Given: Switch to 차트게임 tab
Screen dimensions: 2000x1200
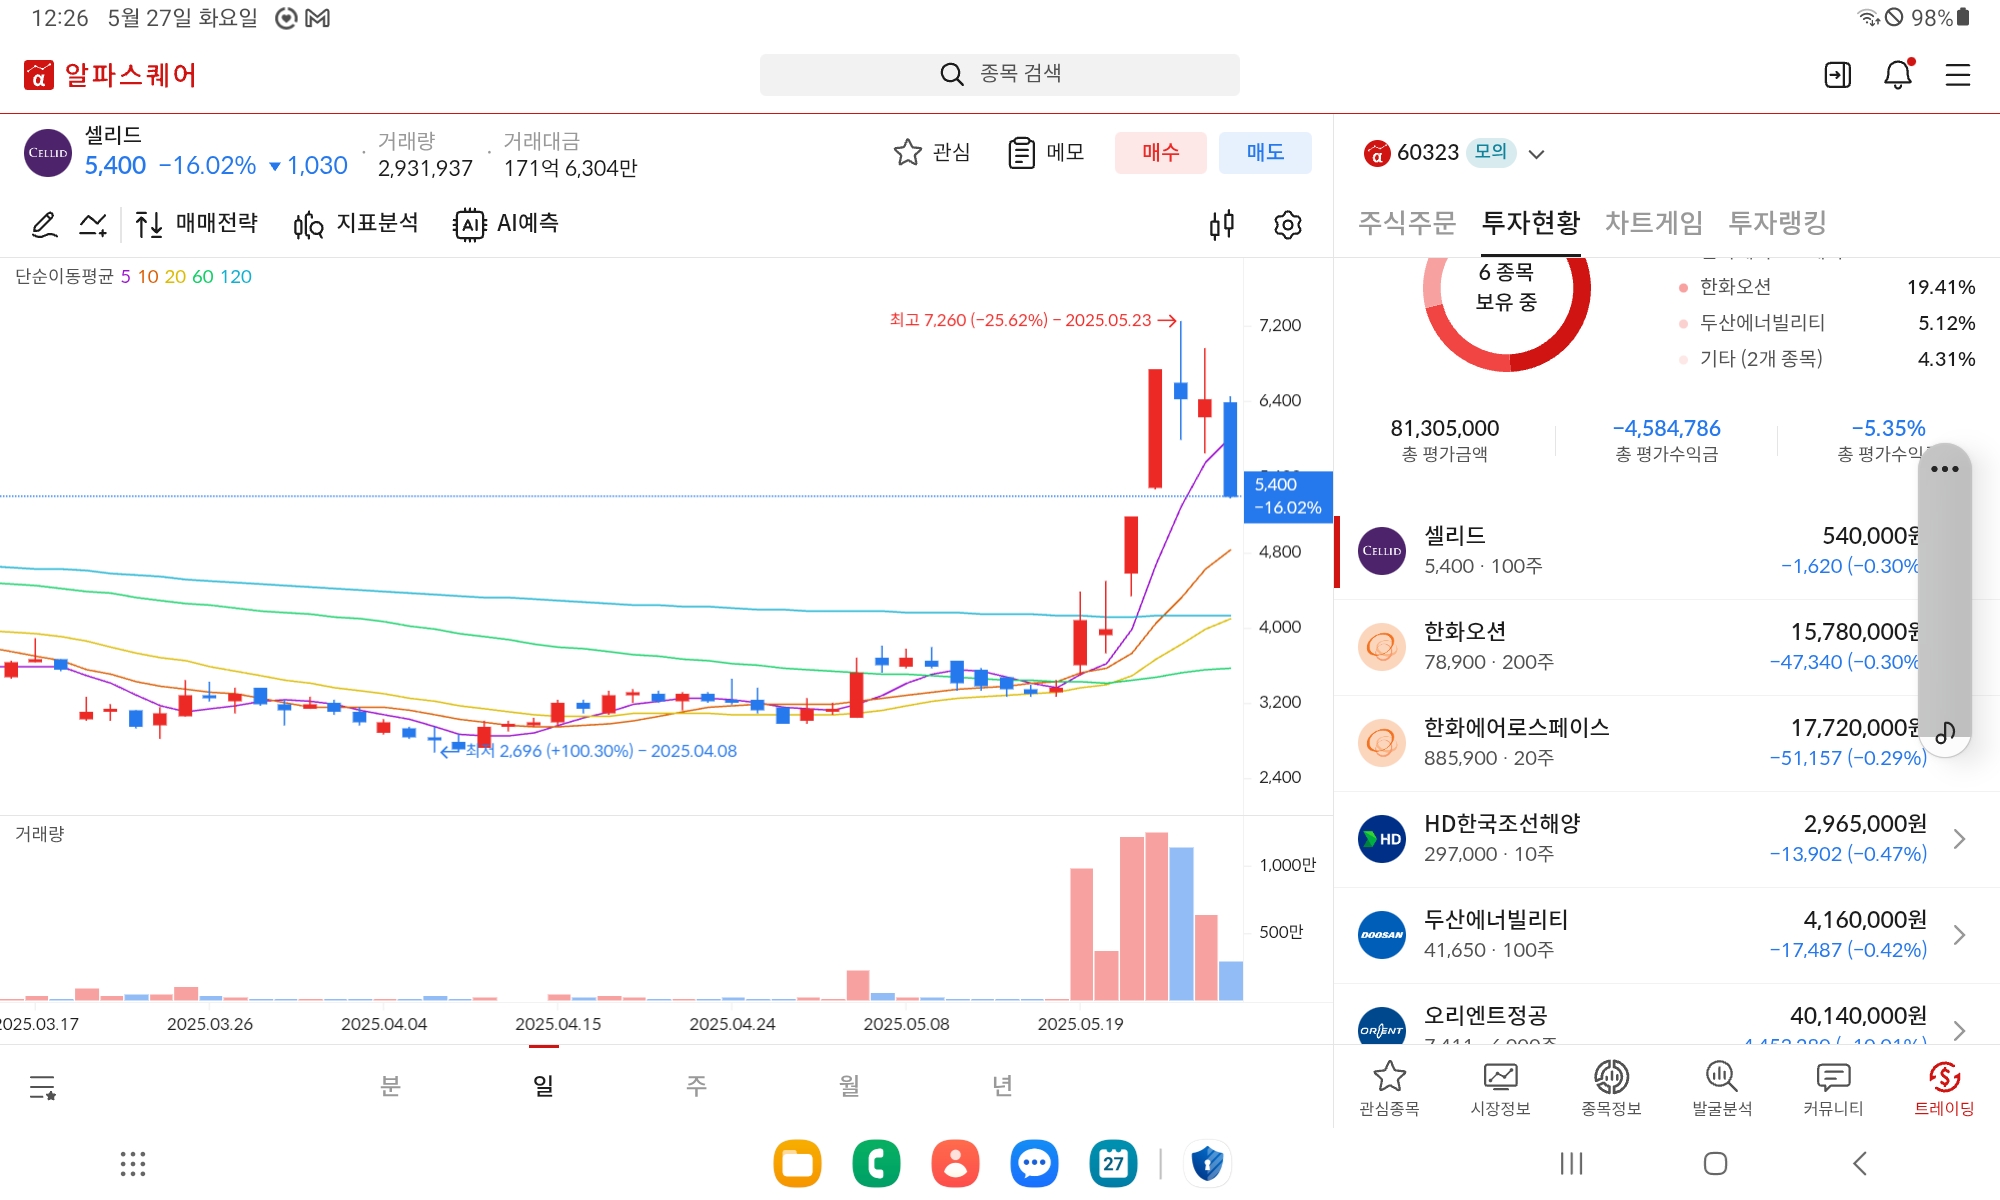Looking at the screenshot, I should pyautogui.click(x=1654, y=222).
